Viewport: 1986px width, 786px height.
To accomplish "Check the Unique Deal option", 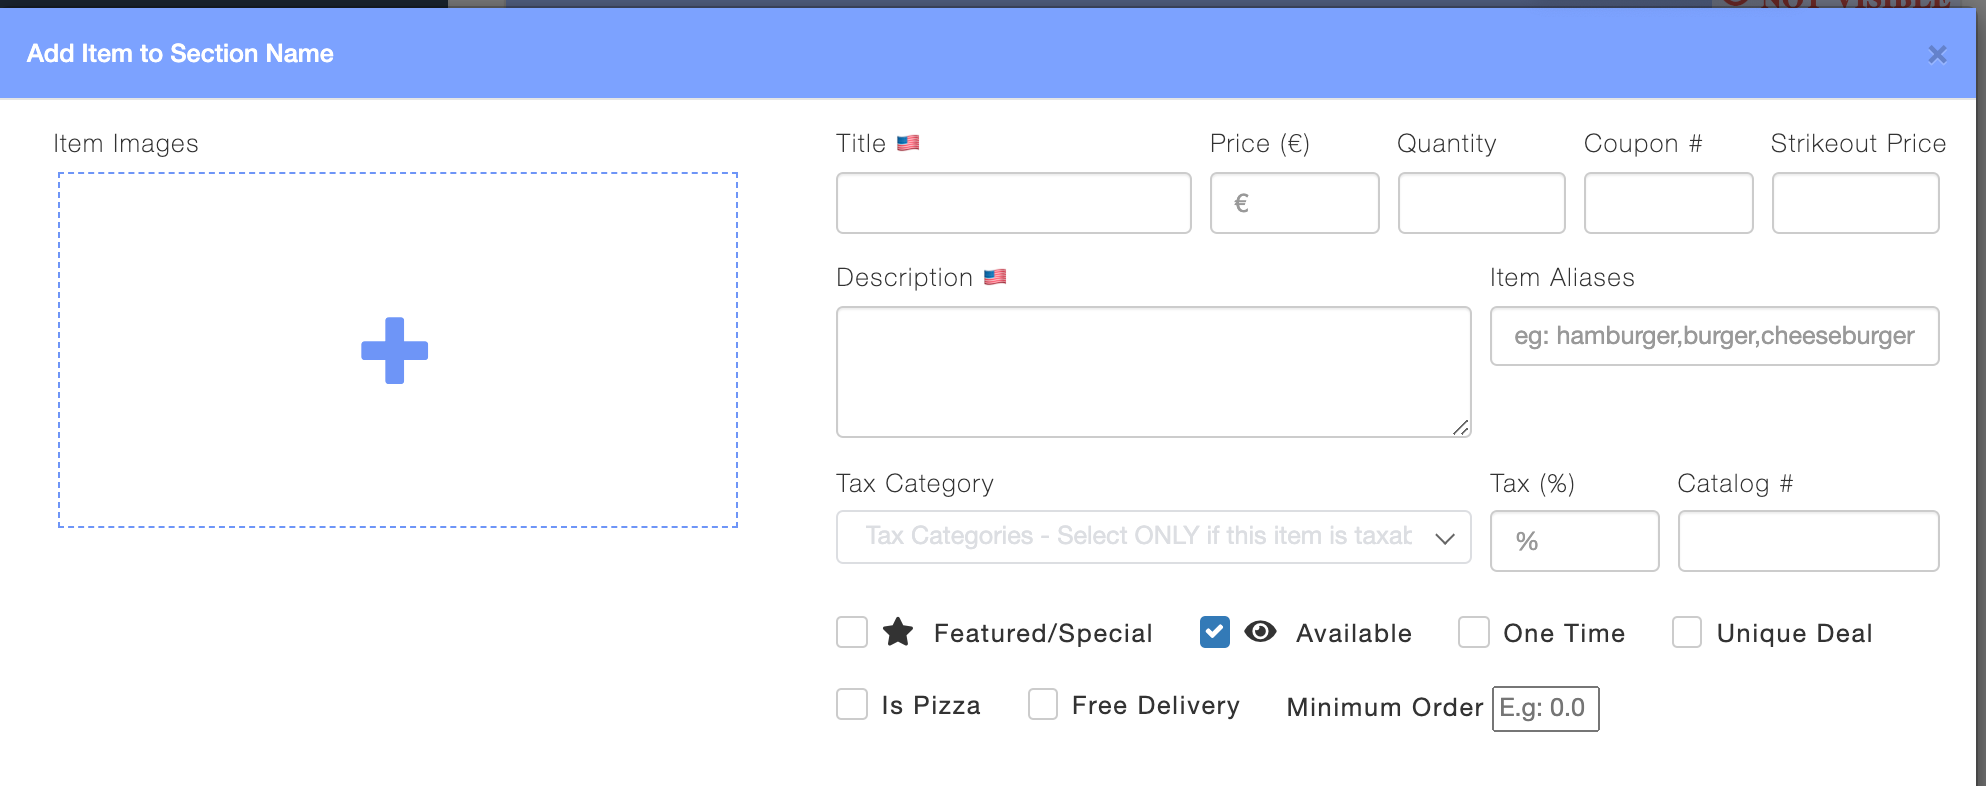I will click(x=1687, y=632).
